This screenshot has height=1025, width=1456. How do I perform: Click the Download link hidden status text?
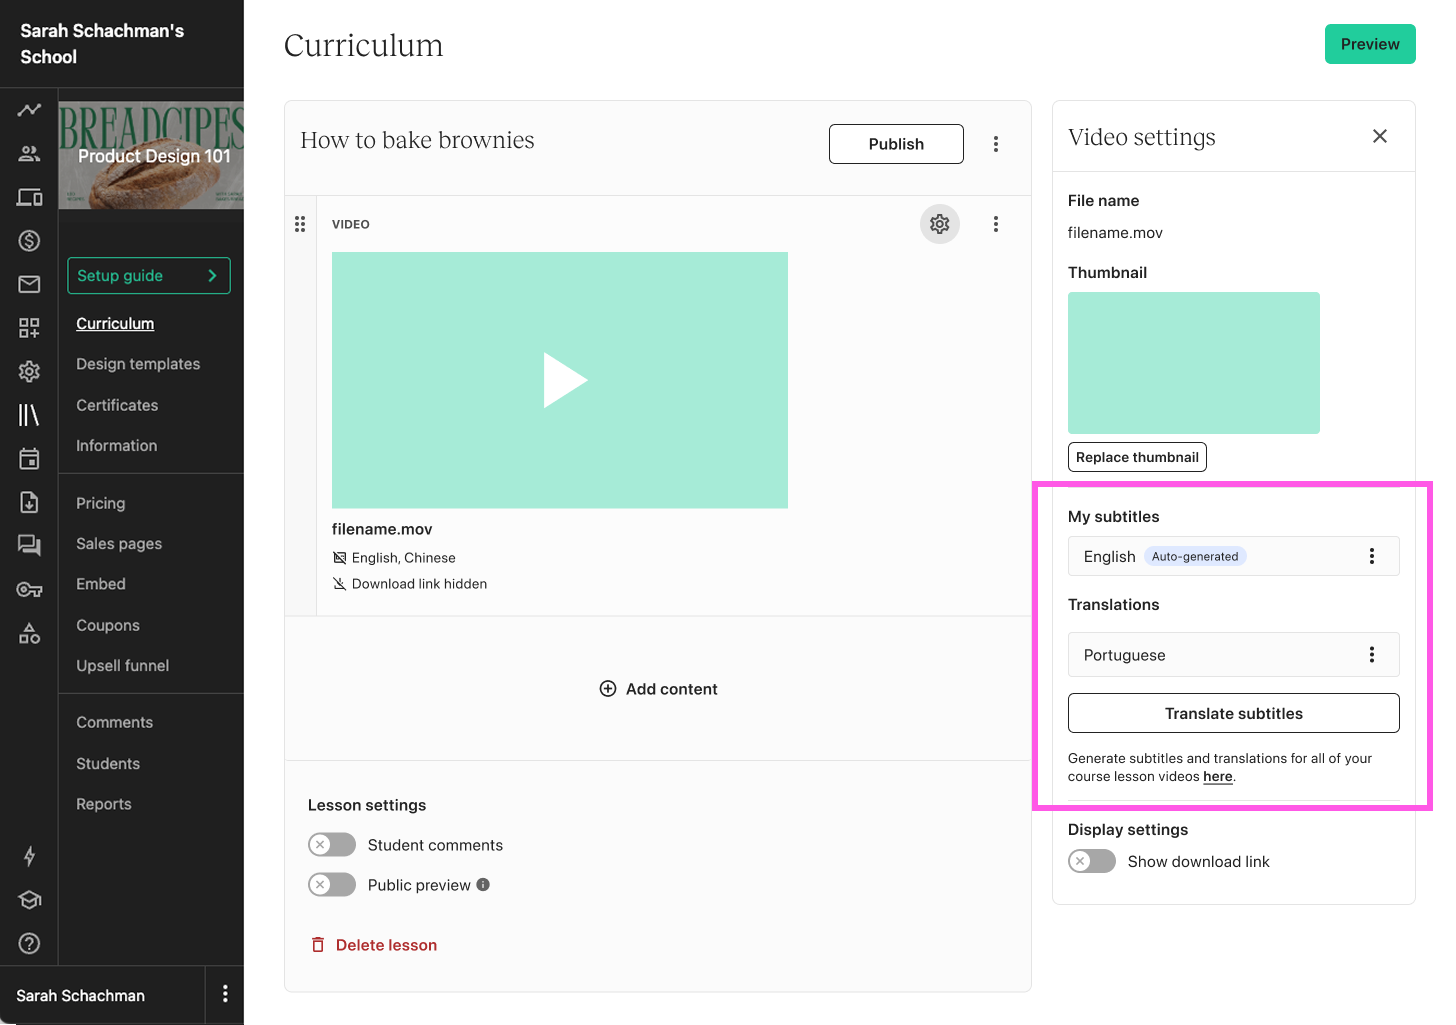(420, 584)
